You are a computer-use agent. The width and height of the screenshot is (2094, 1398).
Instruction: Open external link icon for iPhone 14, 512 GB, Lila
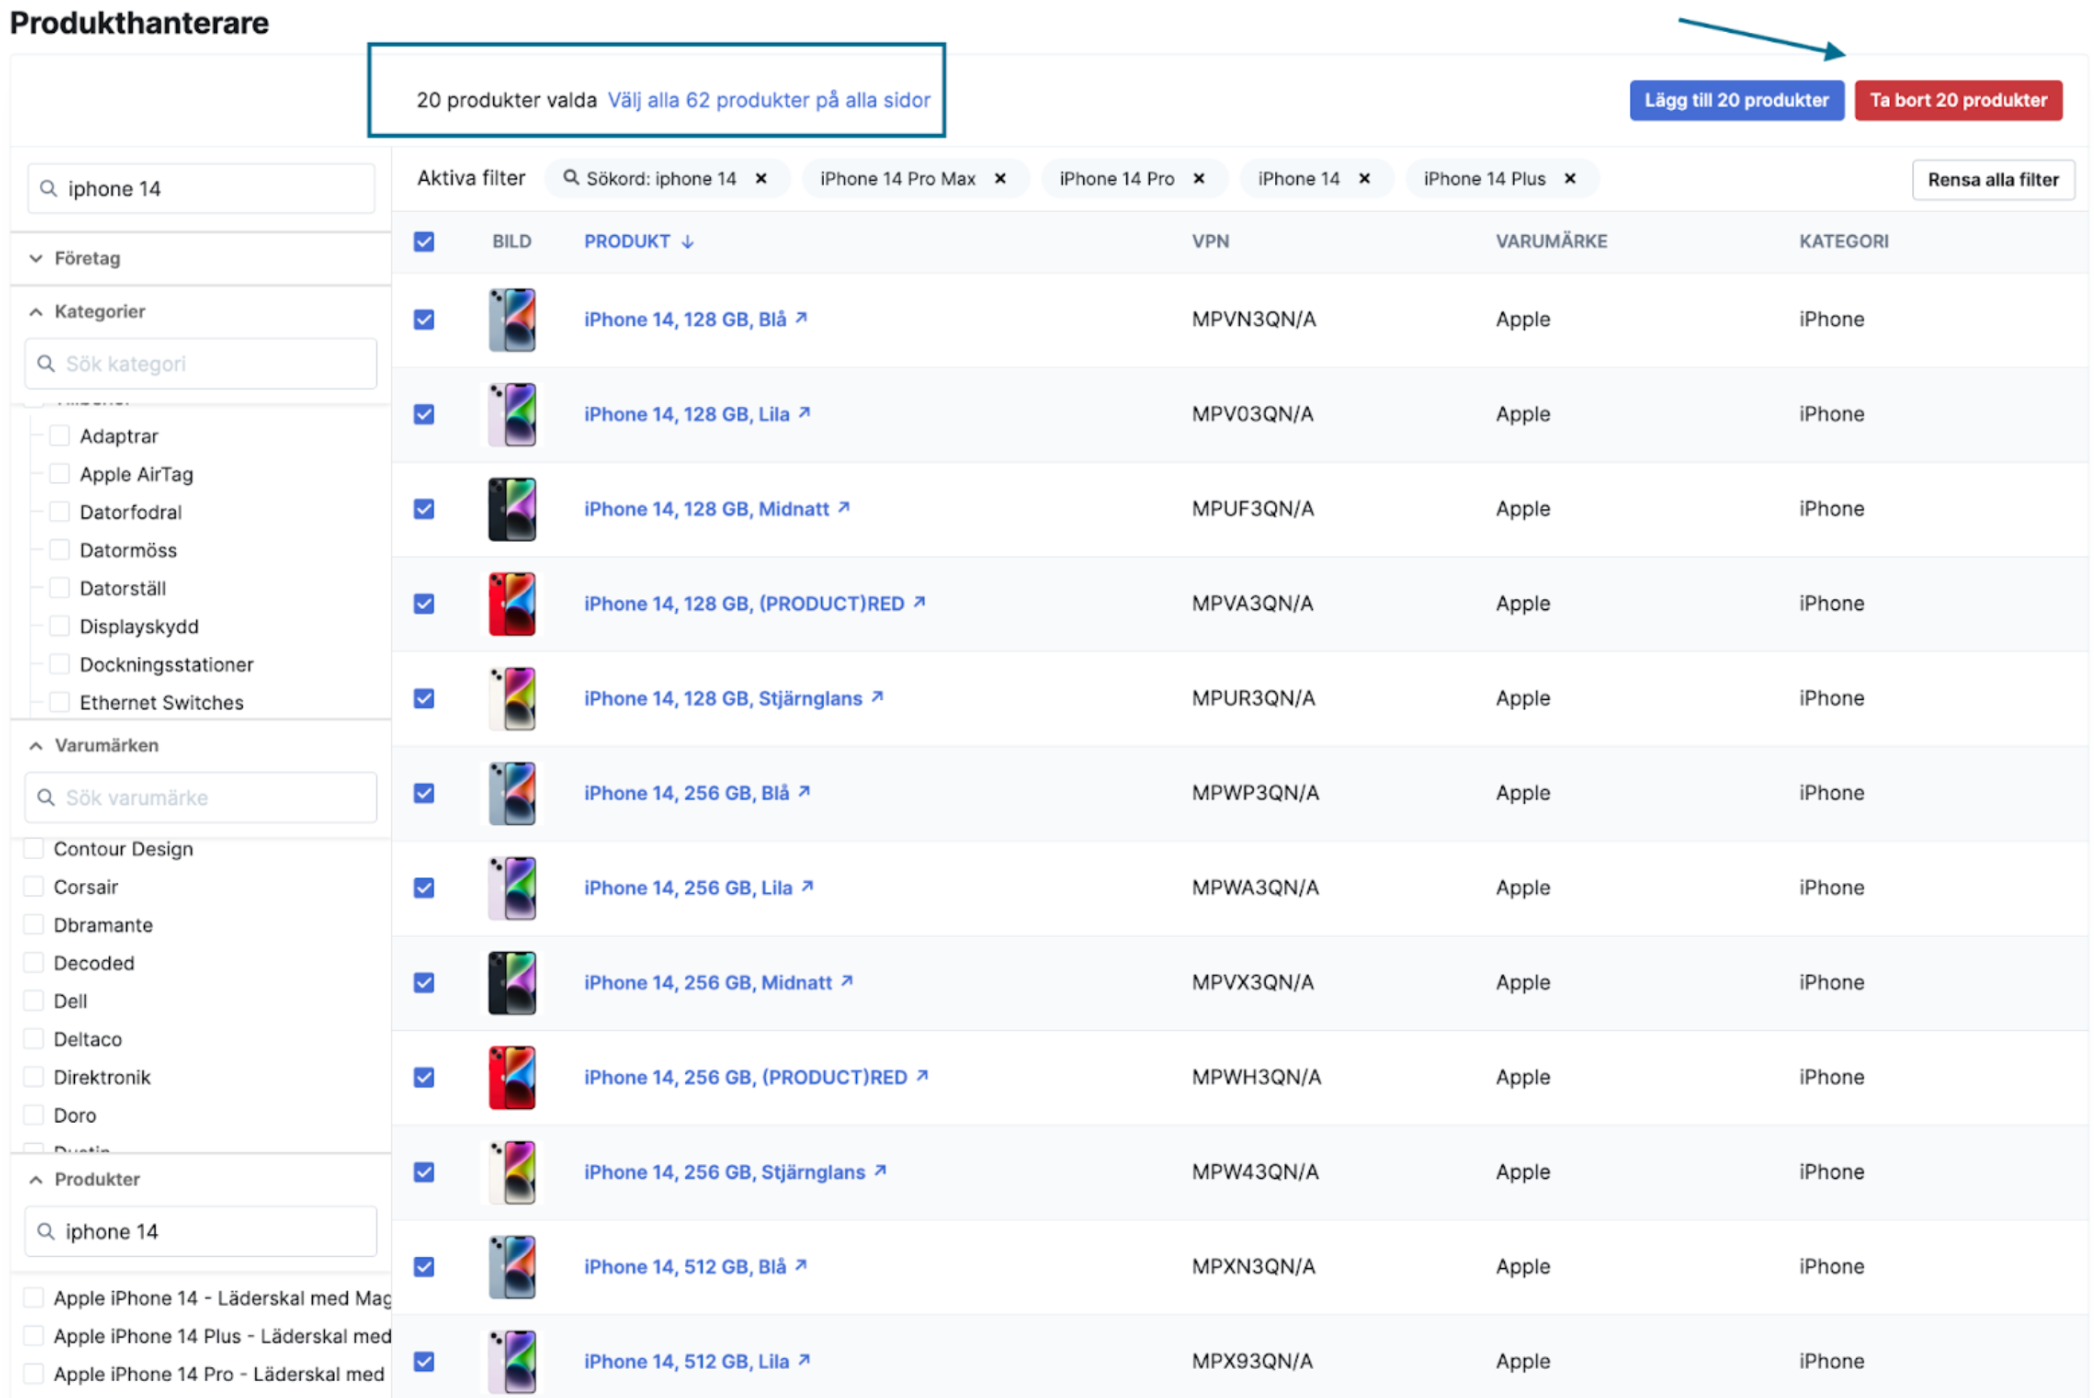(804, 1360)
